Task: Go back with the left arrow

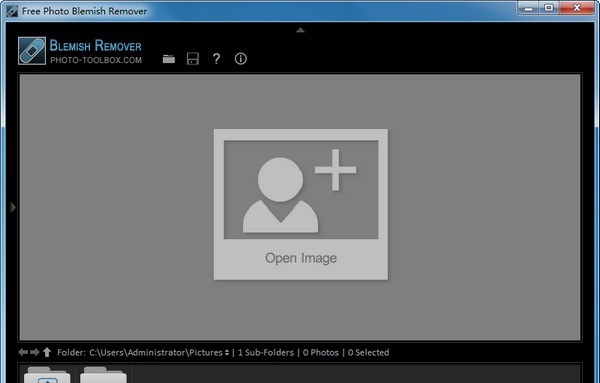Action: point(23,352)
